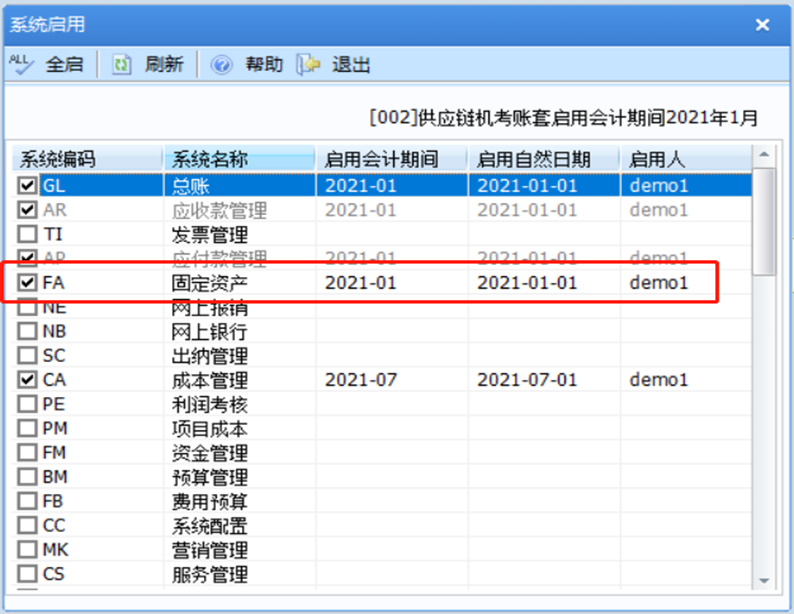Click the GL code in first row
The height and width of the screenshot is (614, 794).
pos(54,185)
